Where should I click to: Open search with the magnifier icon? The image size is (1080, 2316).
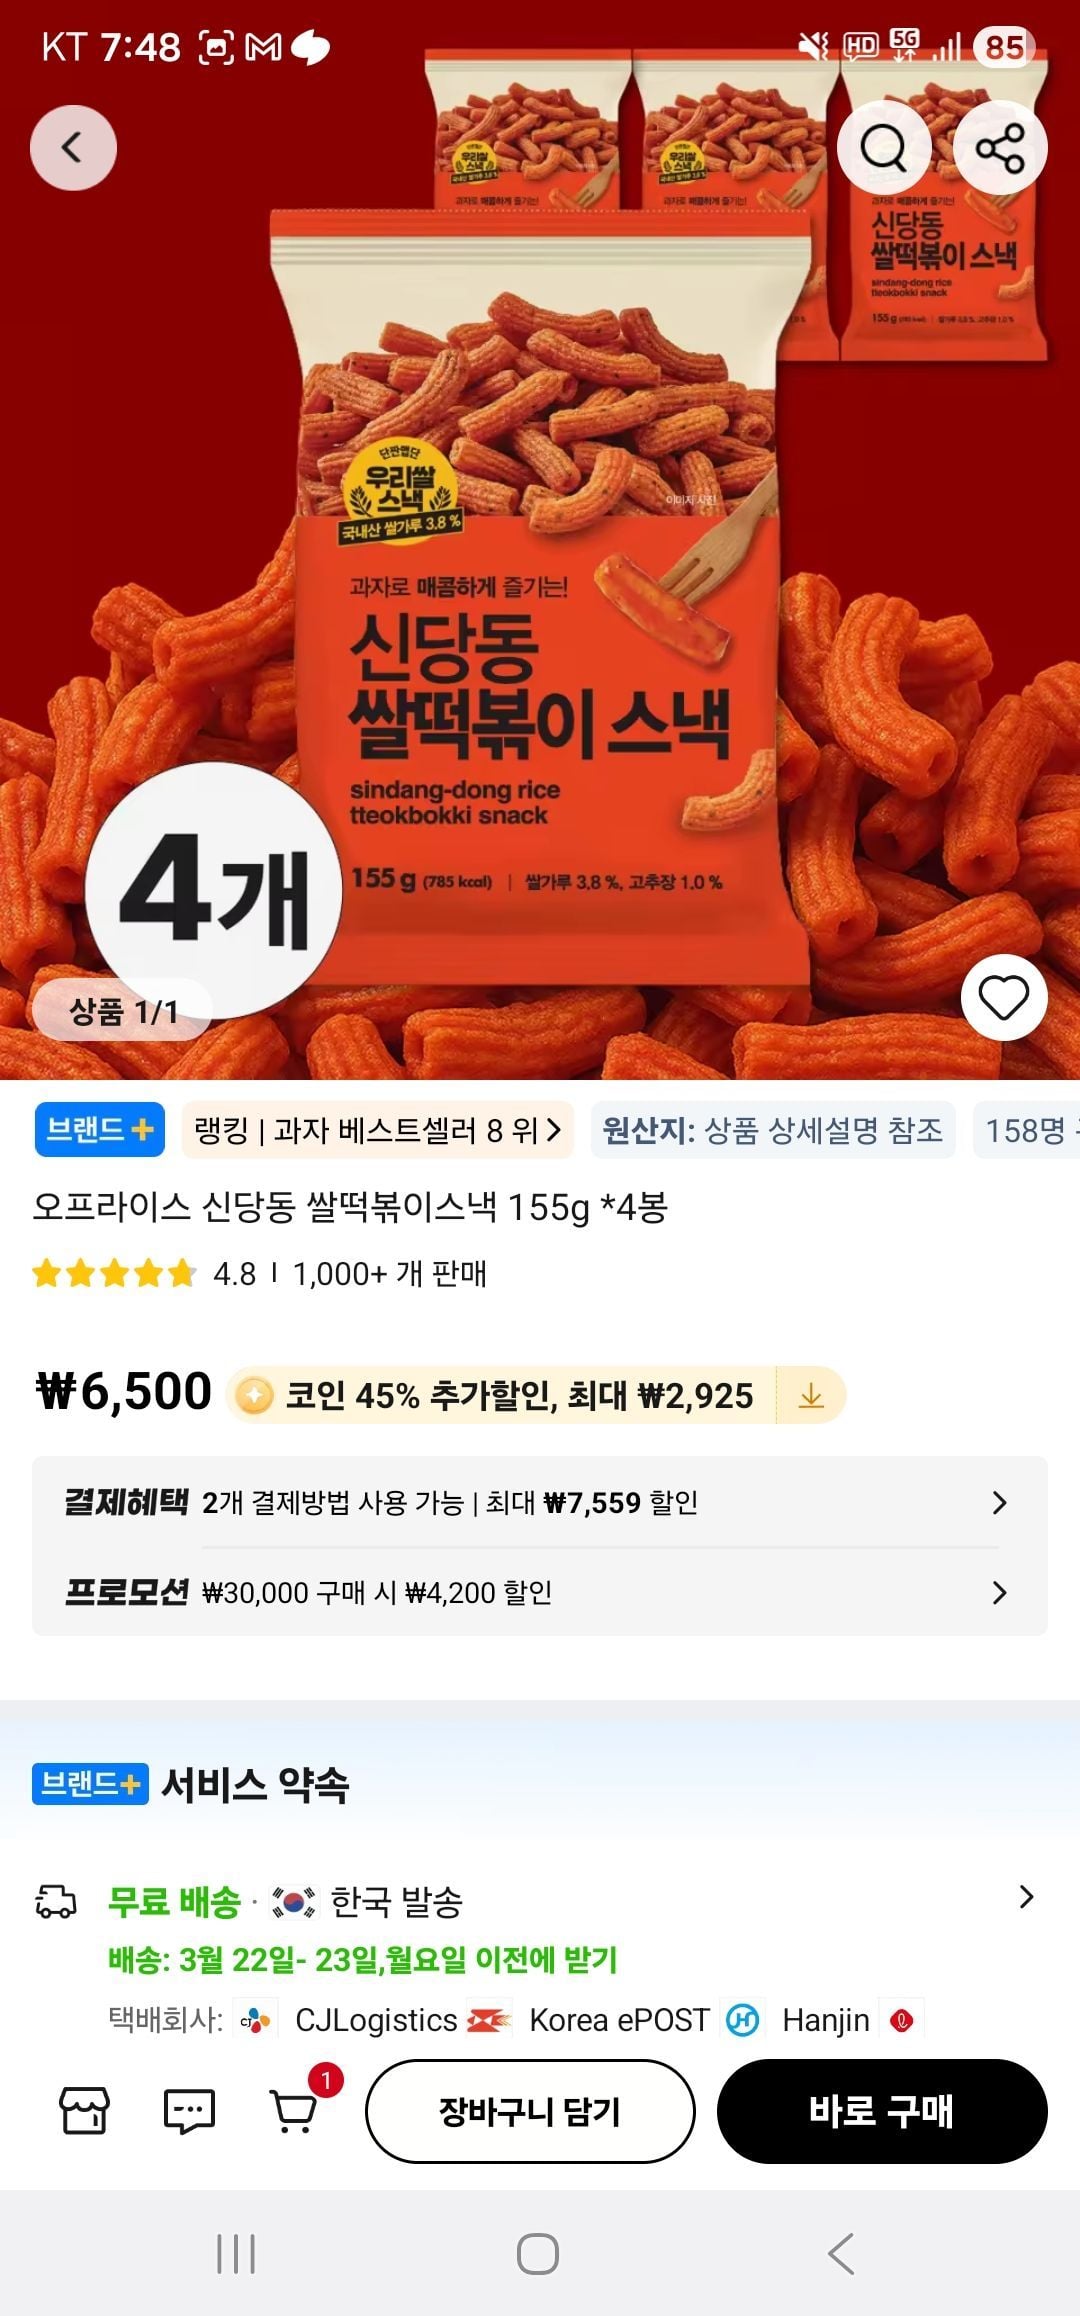coord(884,148)
